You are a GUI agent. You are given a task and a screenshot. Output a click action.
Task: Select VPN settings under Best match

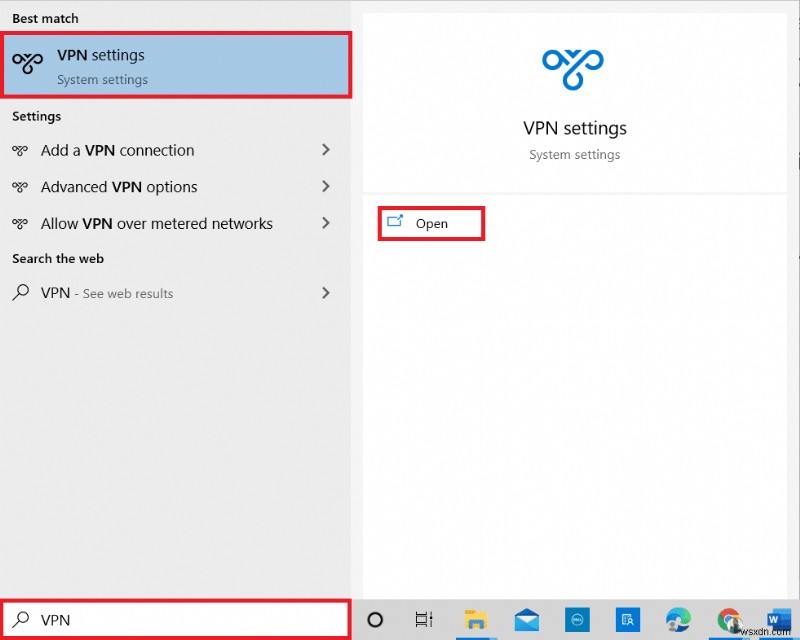point(103,65)
